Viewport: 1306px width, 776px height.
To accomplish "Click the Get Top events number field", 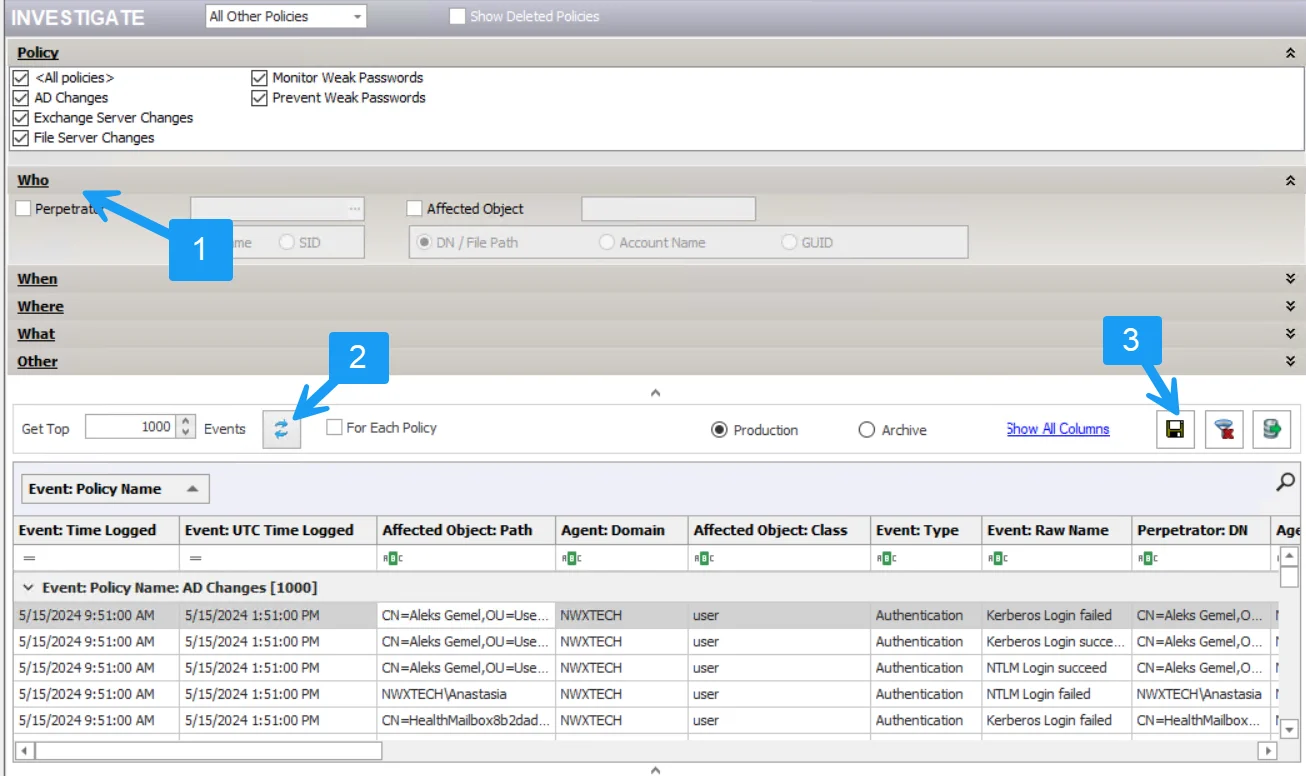I will 130,427.
